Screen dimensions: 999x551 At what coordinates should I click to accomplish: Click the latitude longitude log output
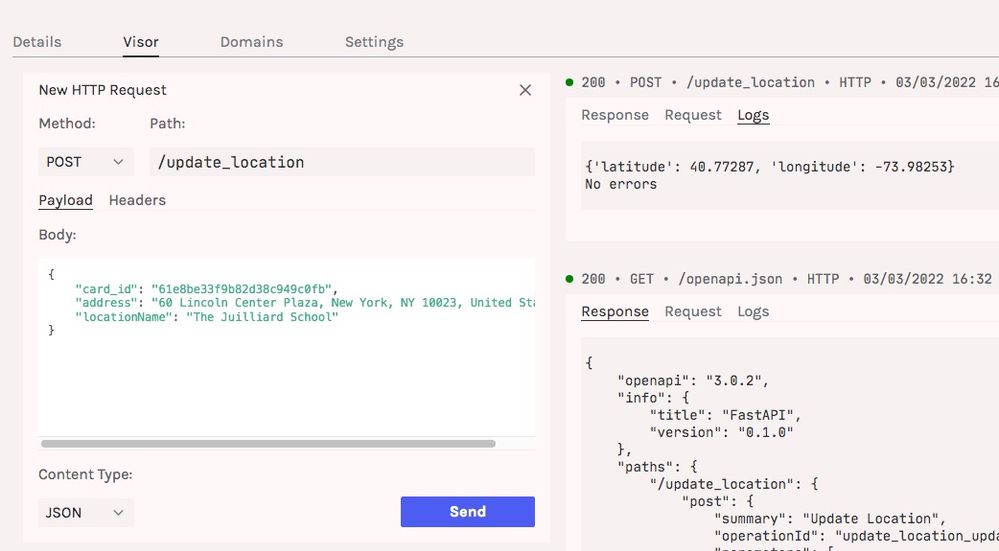click(x=770, y=167)
